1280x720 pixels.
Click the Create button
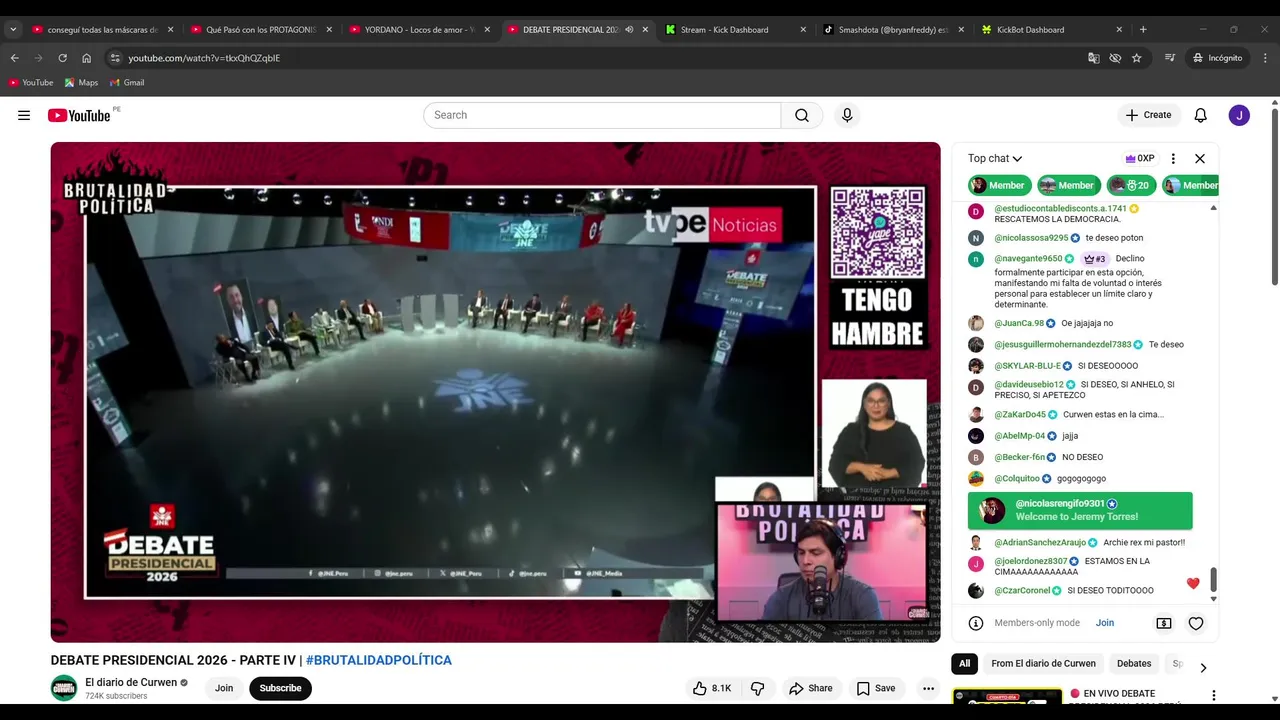click(x=1148, y=115)
